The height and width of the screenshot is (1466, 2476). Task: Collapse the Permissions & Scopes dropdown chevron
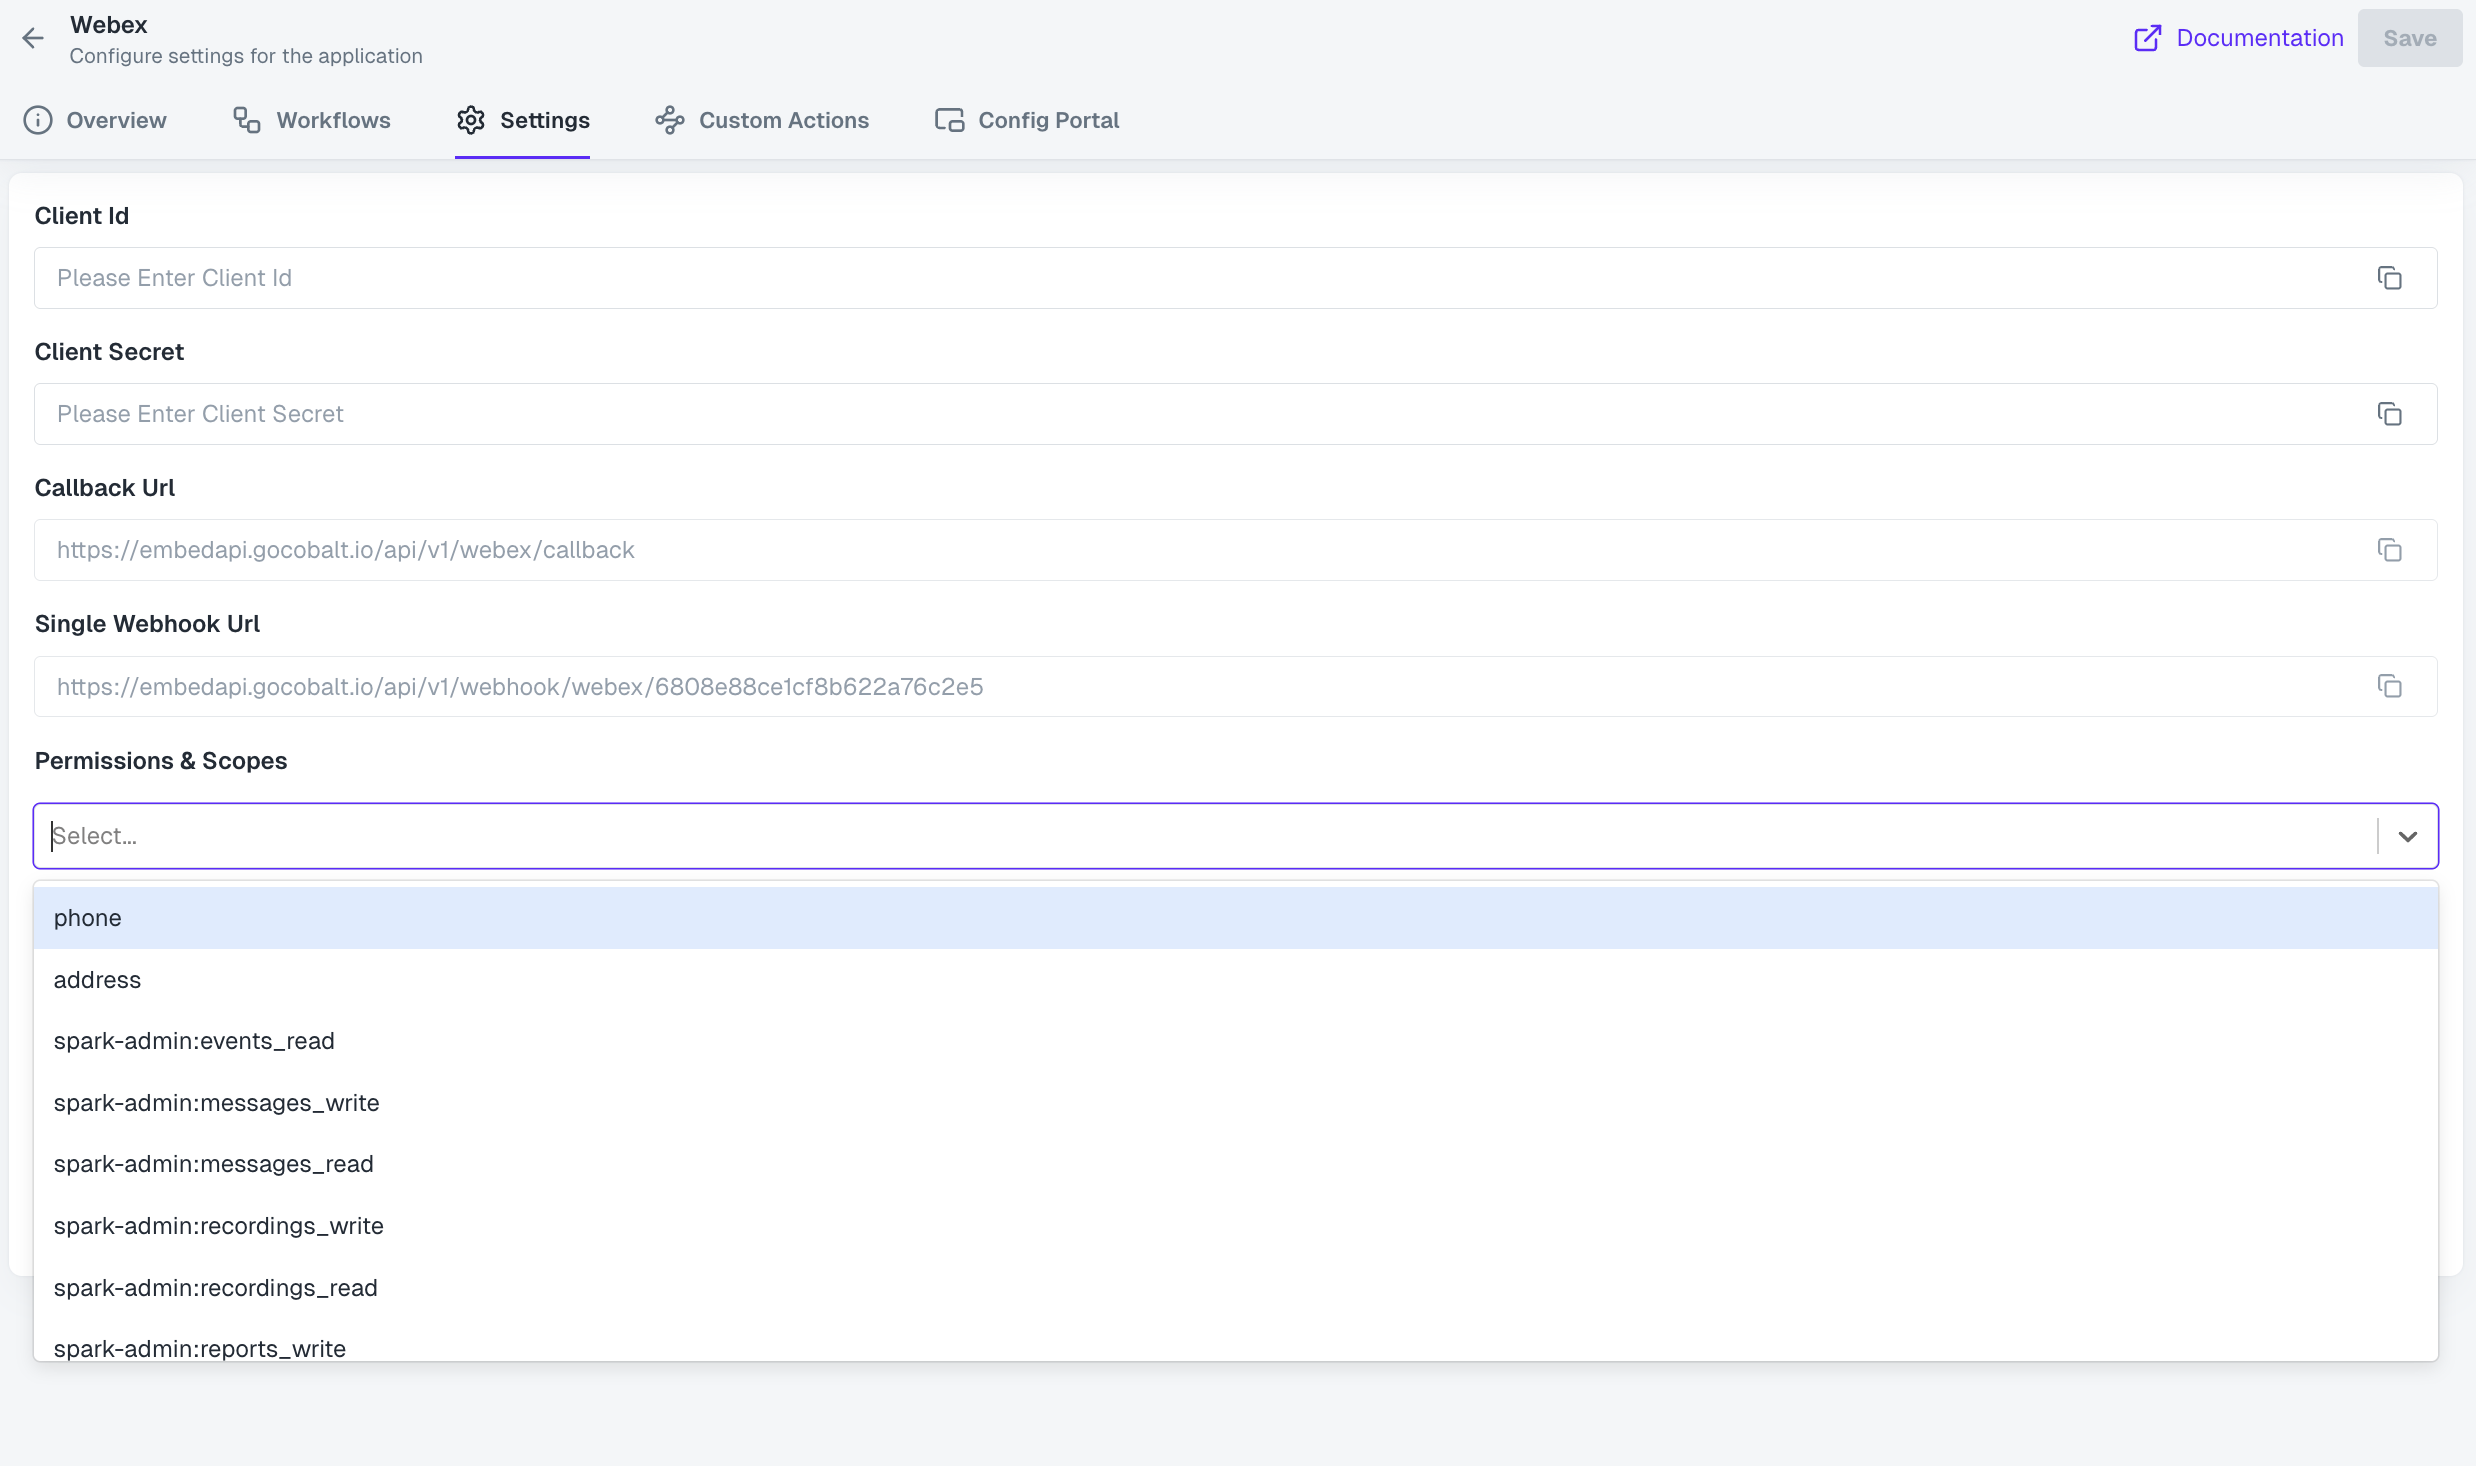click(2406, 836)
